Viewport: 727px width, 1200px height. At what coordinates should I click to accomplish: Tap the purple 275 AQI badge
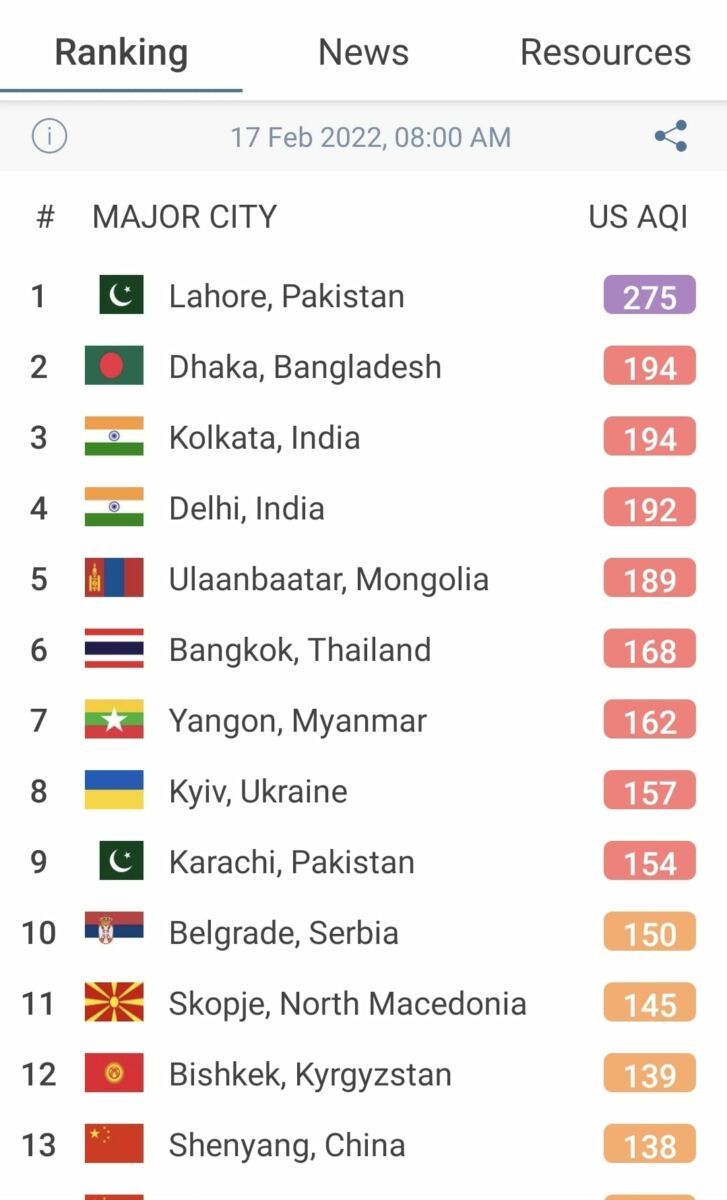[649, 296]
